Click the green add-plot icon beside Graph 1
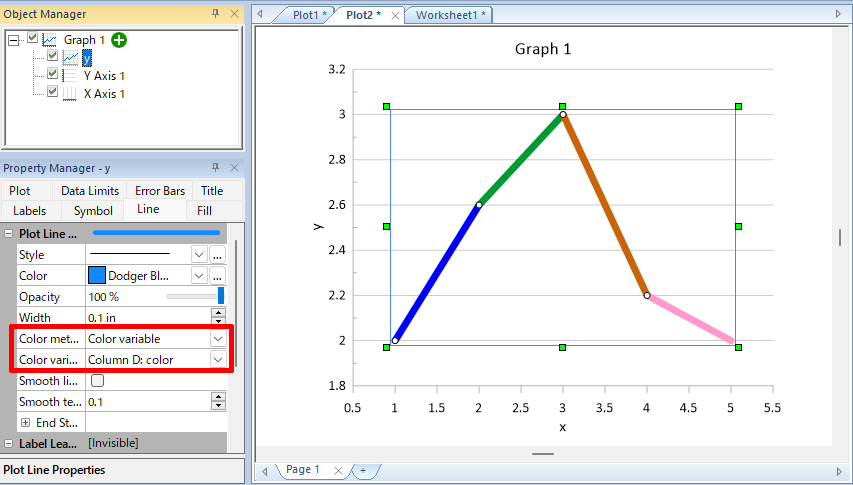This screenshot has height=485, width=853. pyautogui.click(x=119, y=39)
